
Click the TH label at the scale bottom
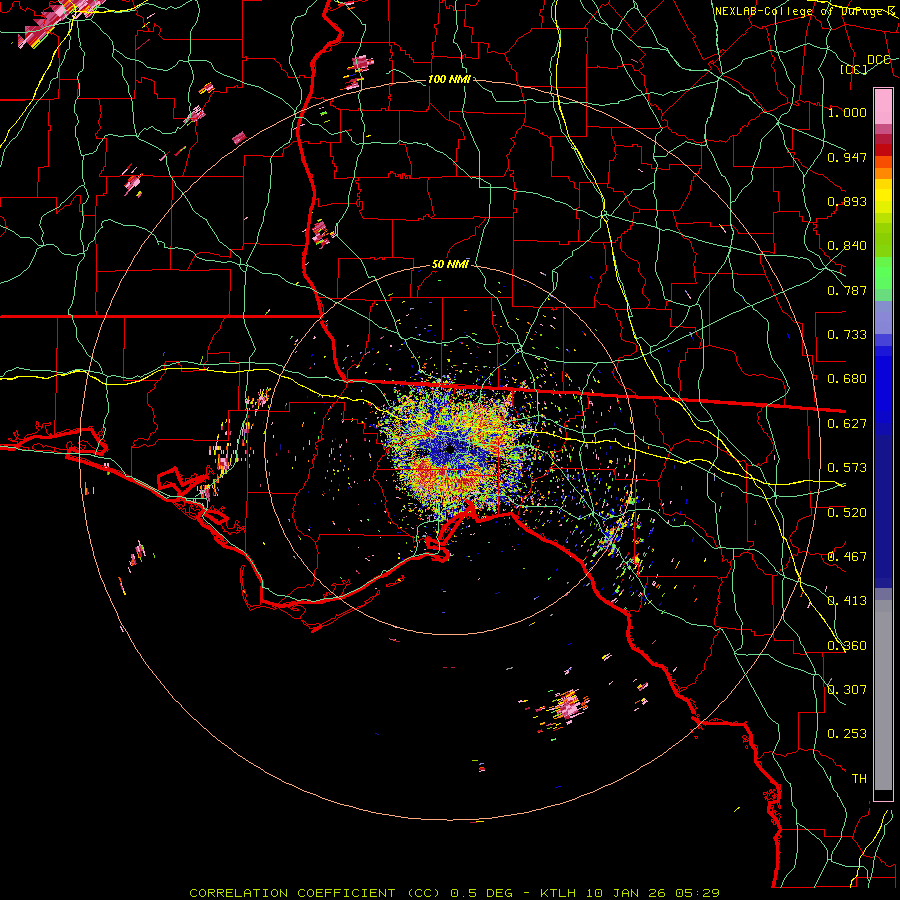pos(859,779)
